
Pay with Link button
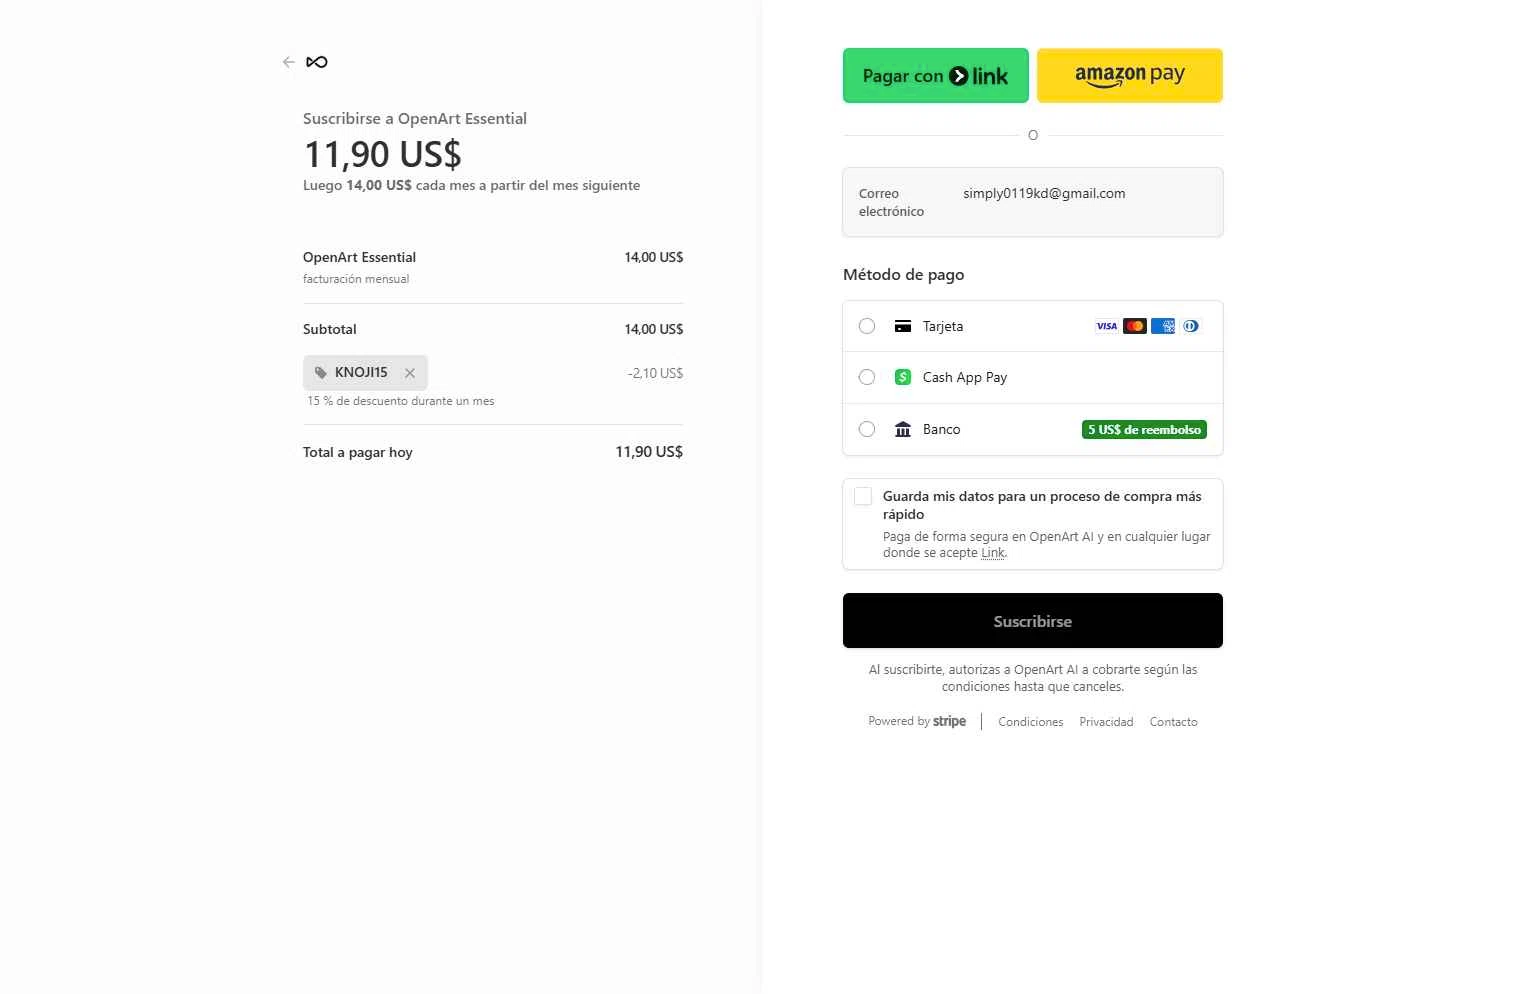pyautogui.click(x=936, y=76)
